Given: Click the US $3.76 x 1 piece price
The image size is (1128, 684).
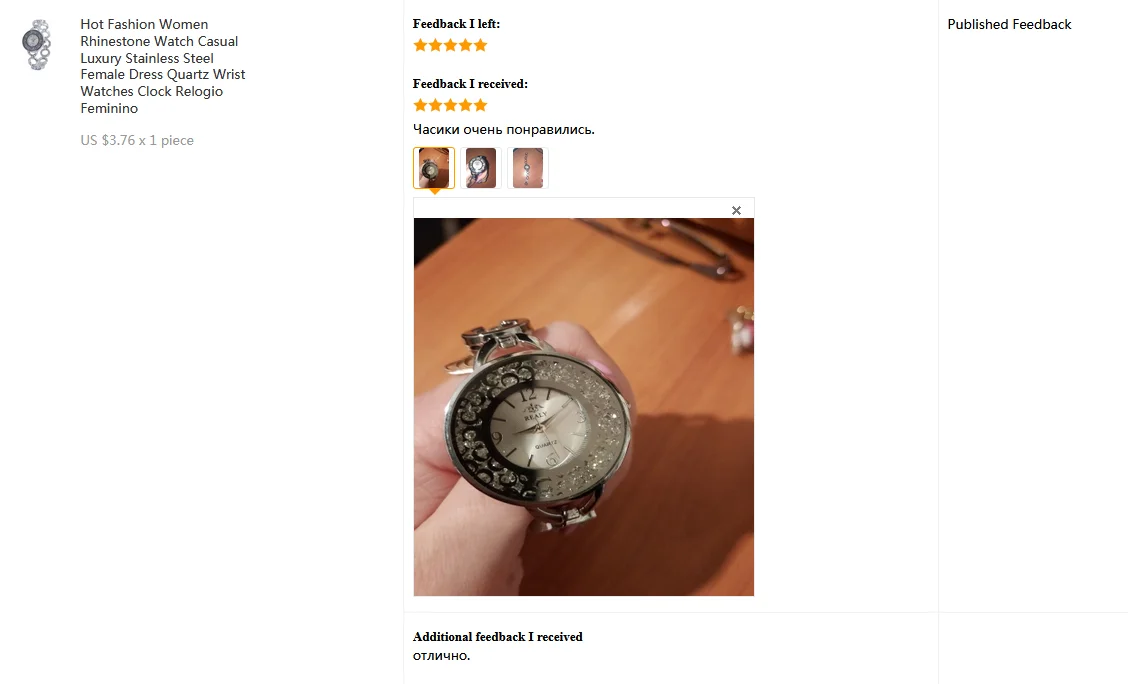Looking at the screenshot, I should [137, 140].
